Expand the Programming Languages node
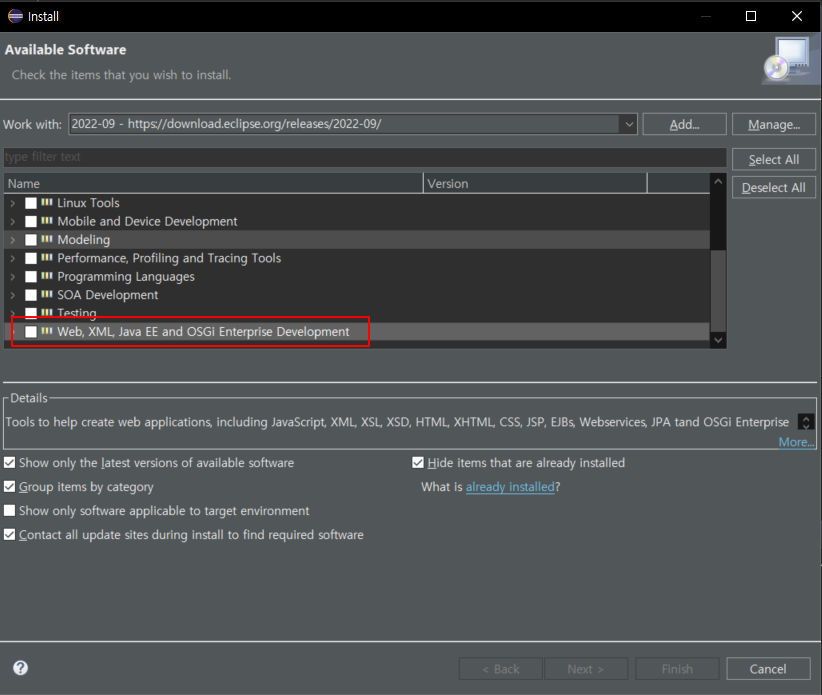The height and width of the screenshot is (695, 822). click(13, 276)
